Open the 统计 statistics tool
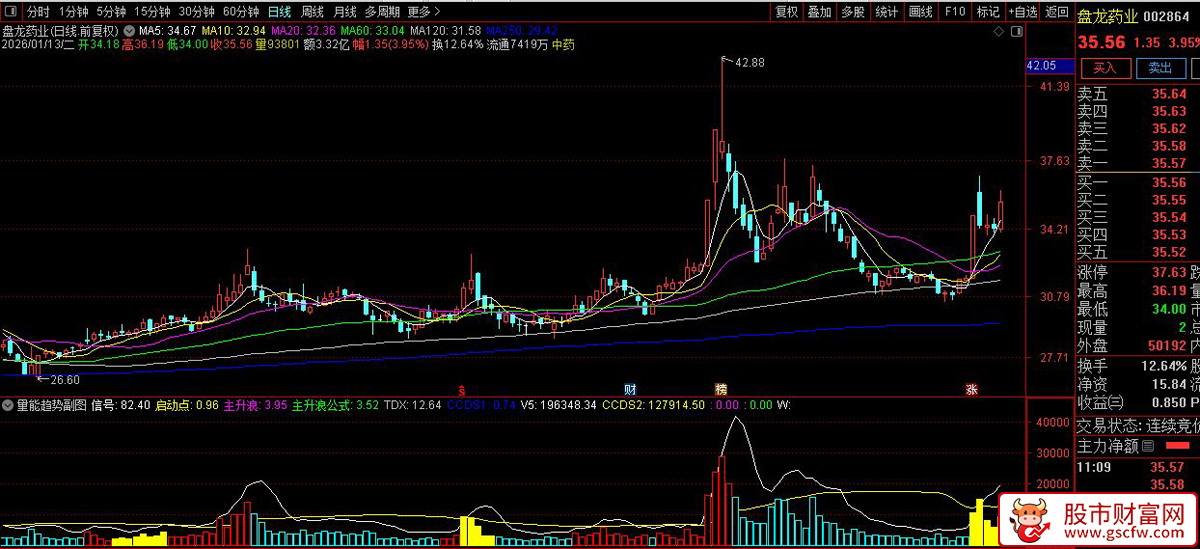This screenshot has width=1200, height=549. [886, 12]
